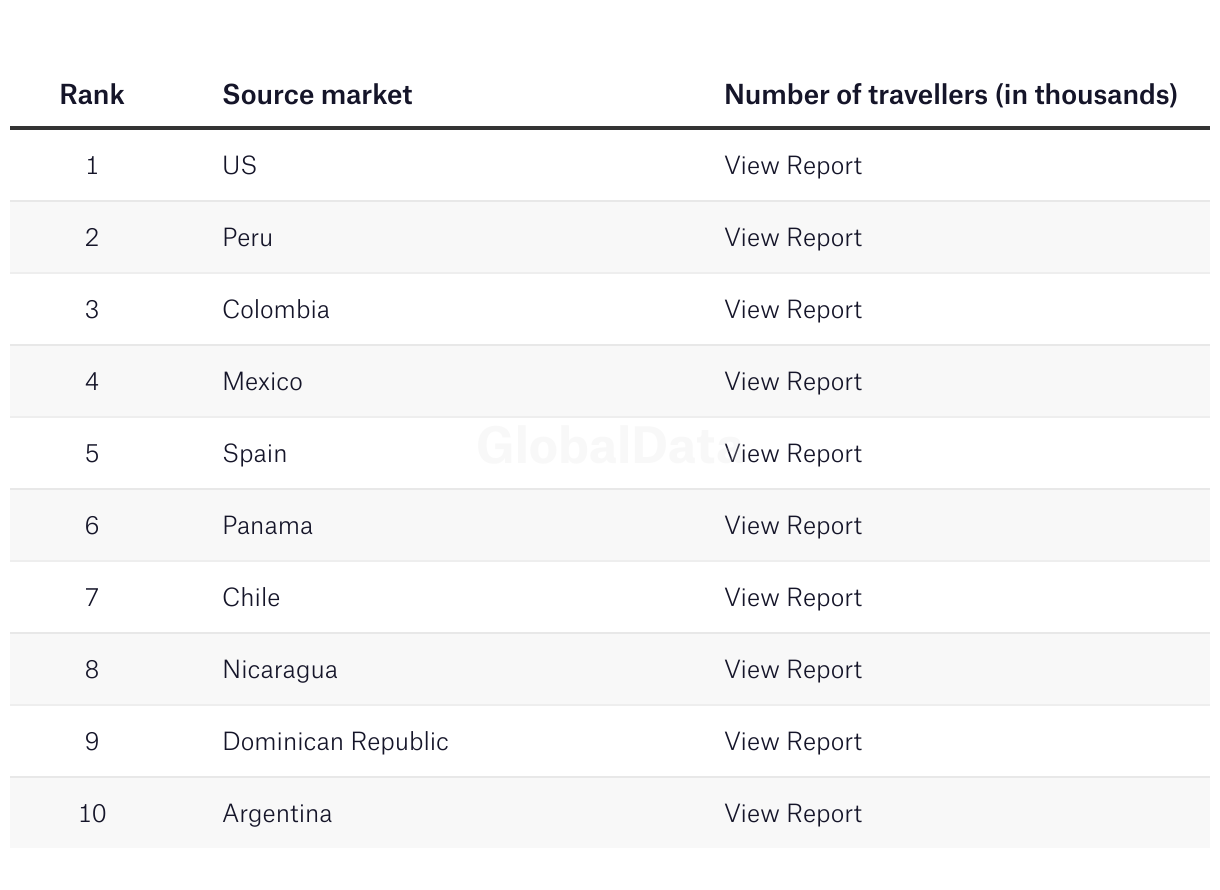Open View Report link for Chile
The height and width of the screenshot is (890, 1220).
793,597
